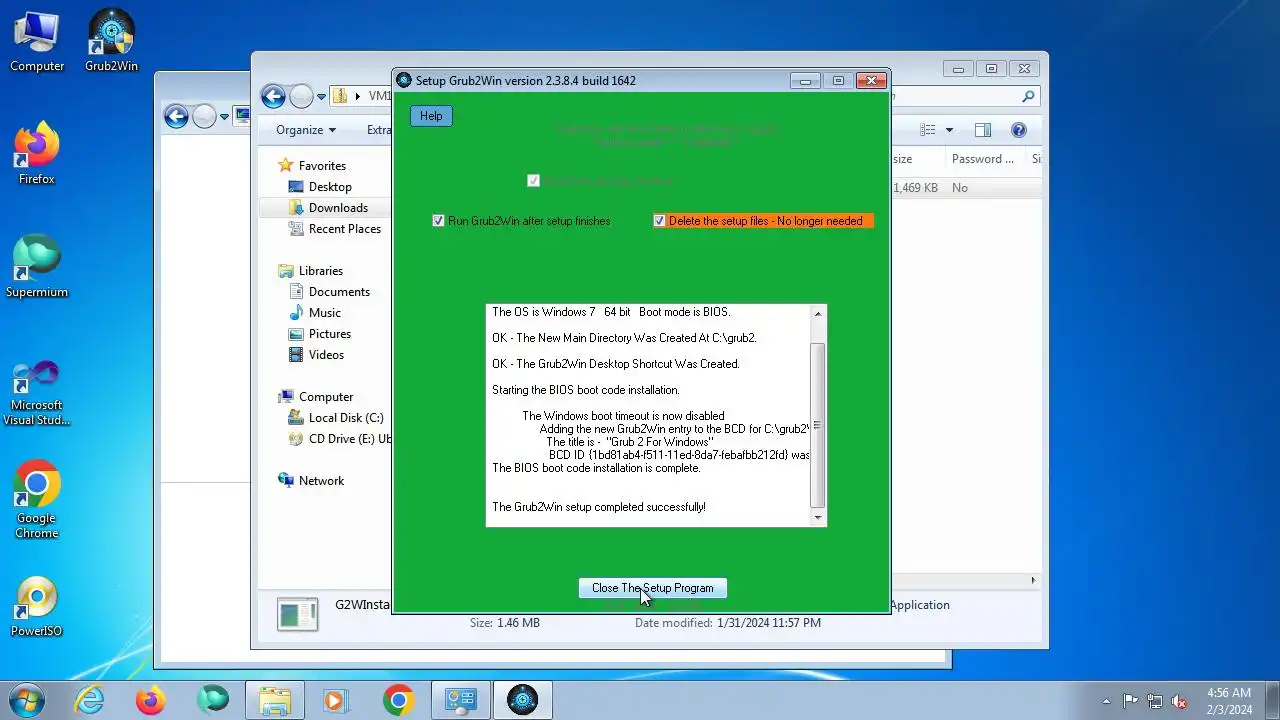Open PowerISO desktop shortcut
This screenshot has width=1280, height=720.
37,607
